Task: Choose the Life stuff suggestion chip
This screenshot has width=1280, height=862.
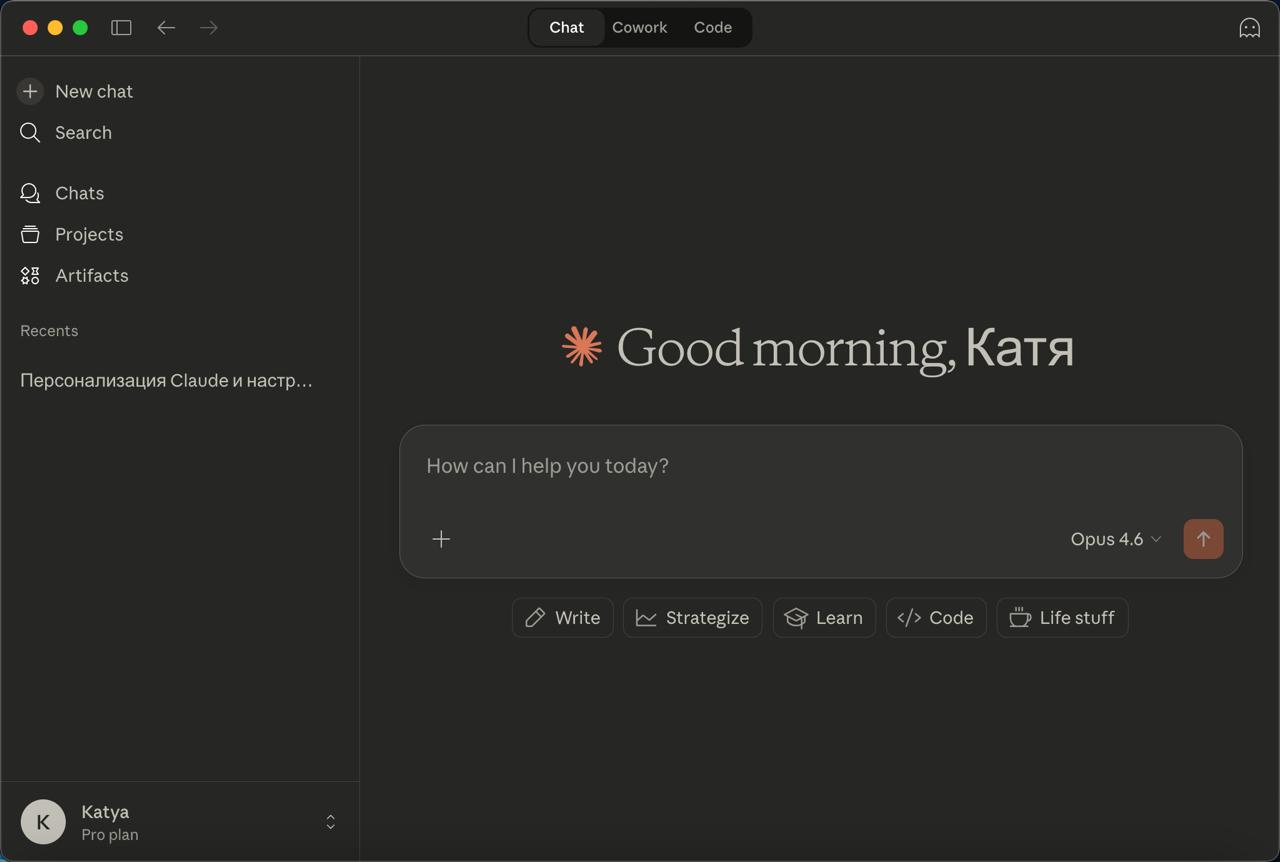Action: pyautogui.click(x=1062, y=618)
